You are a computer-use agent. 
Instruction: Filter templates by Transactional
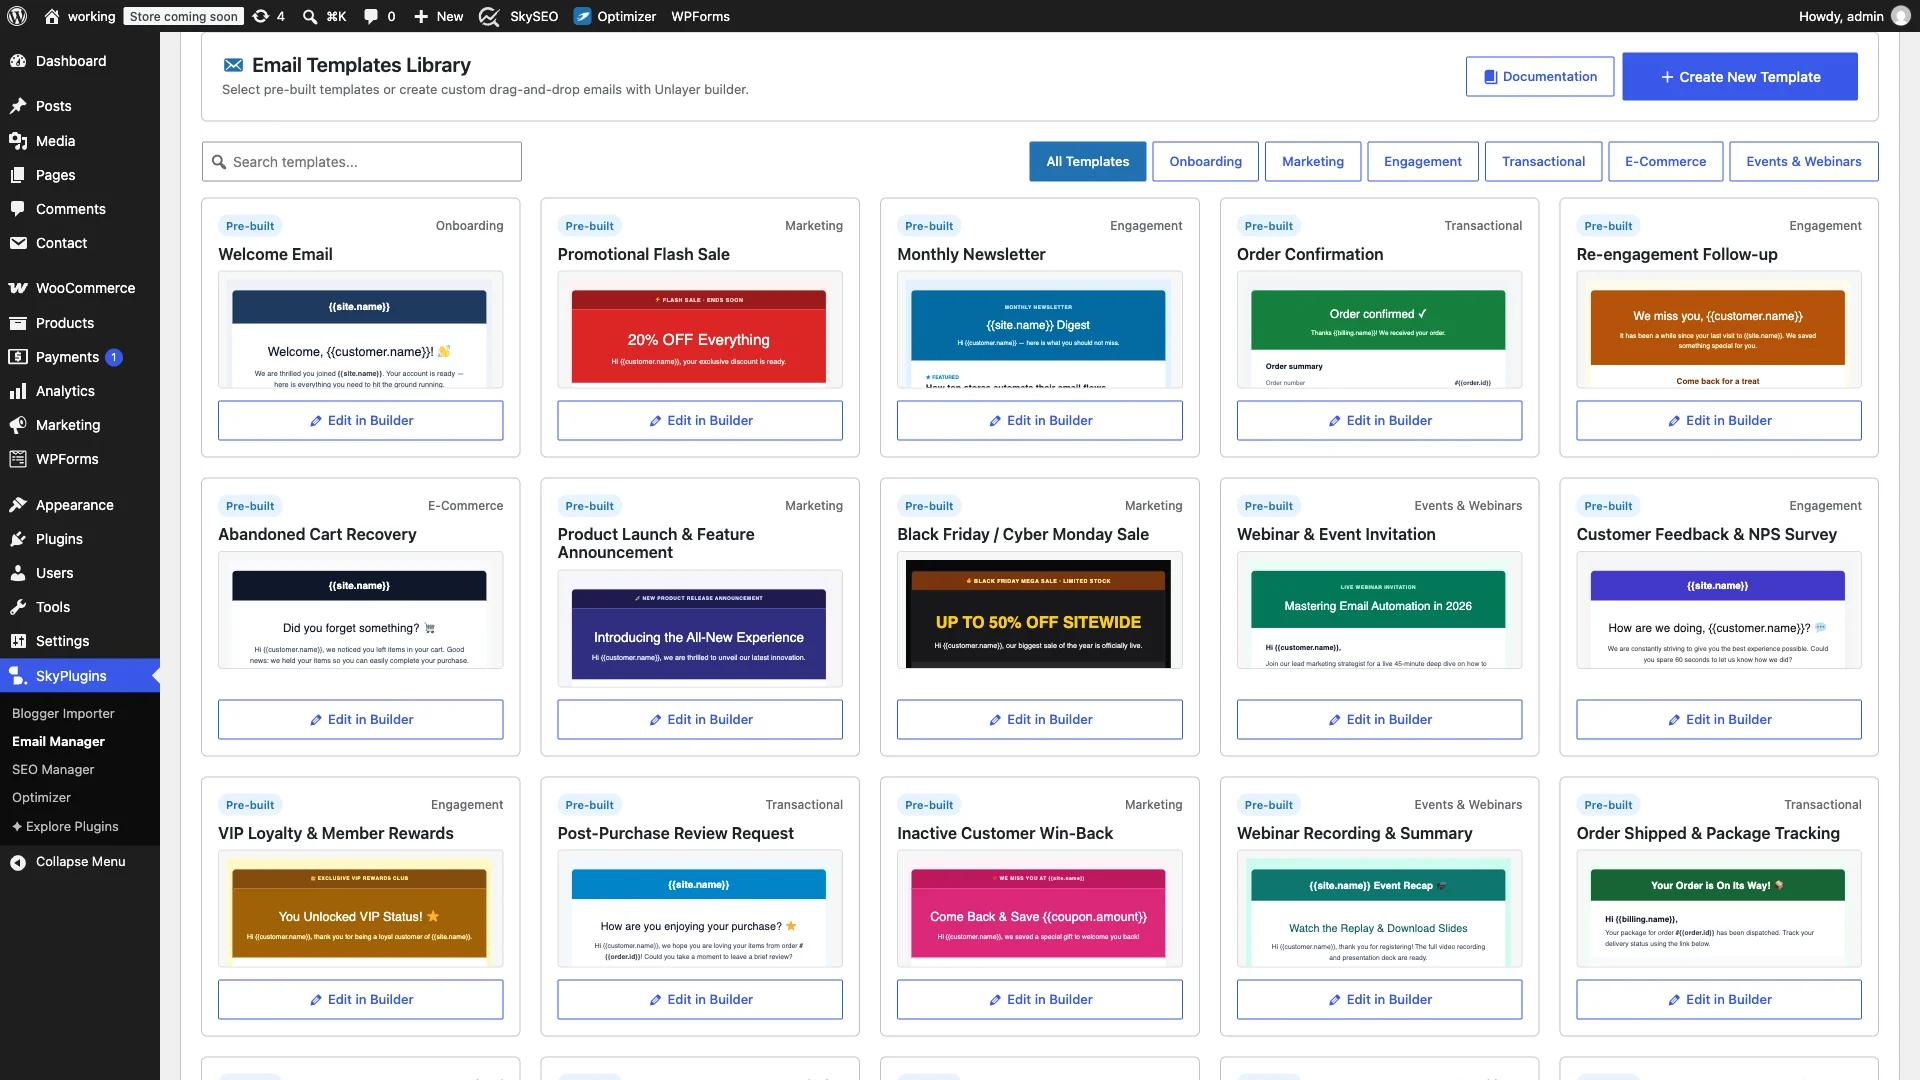coord(1543,161)
